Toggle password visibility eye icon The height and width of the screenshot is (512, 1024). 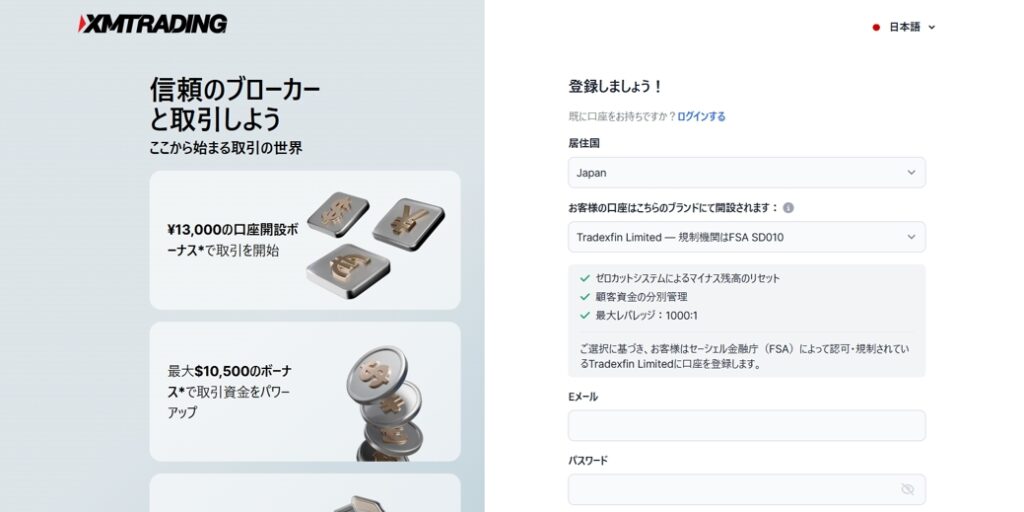coord(907,489)
